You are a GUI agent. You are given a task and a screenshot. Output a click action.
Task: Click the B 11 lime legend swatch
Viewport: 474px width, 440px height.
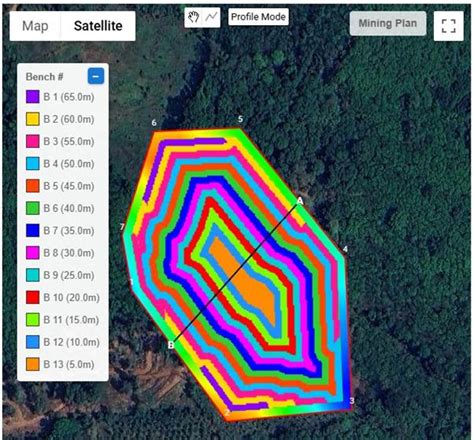point(33,320)
